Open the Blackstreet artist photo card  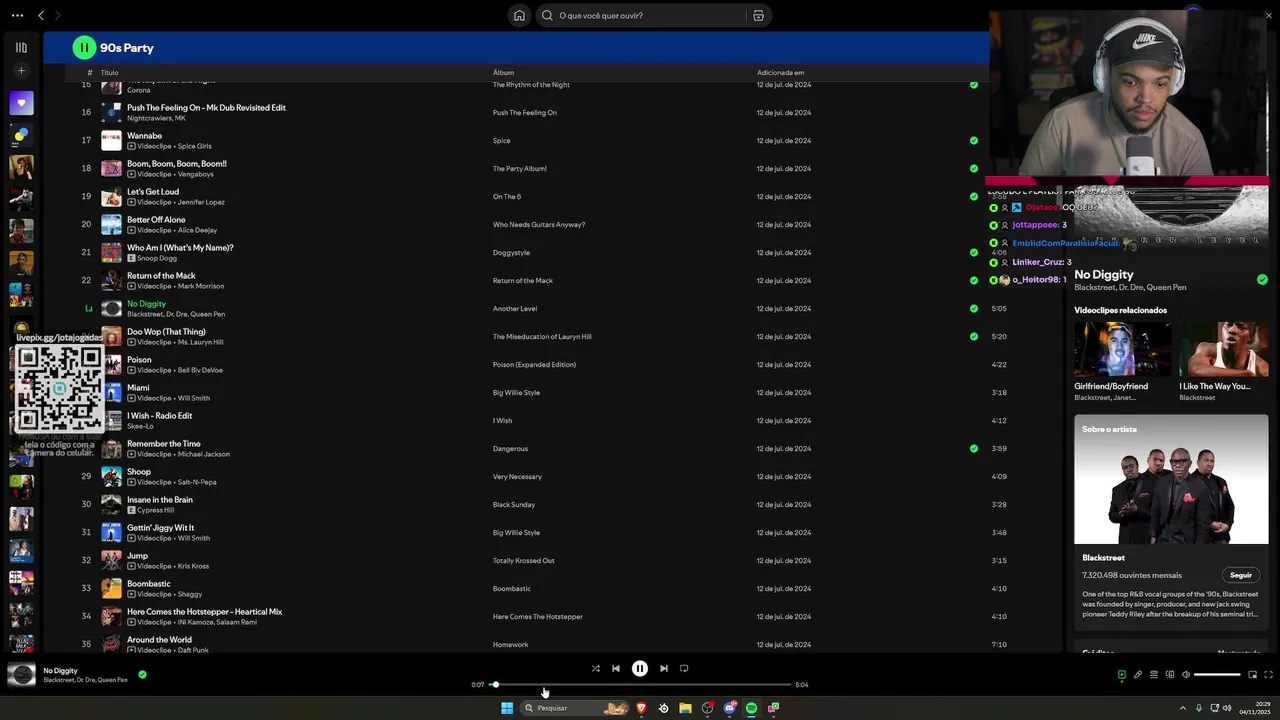point(1171,479)
